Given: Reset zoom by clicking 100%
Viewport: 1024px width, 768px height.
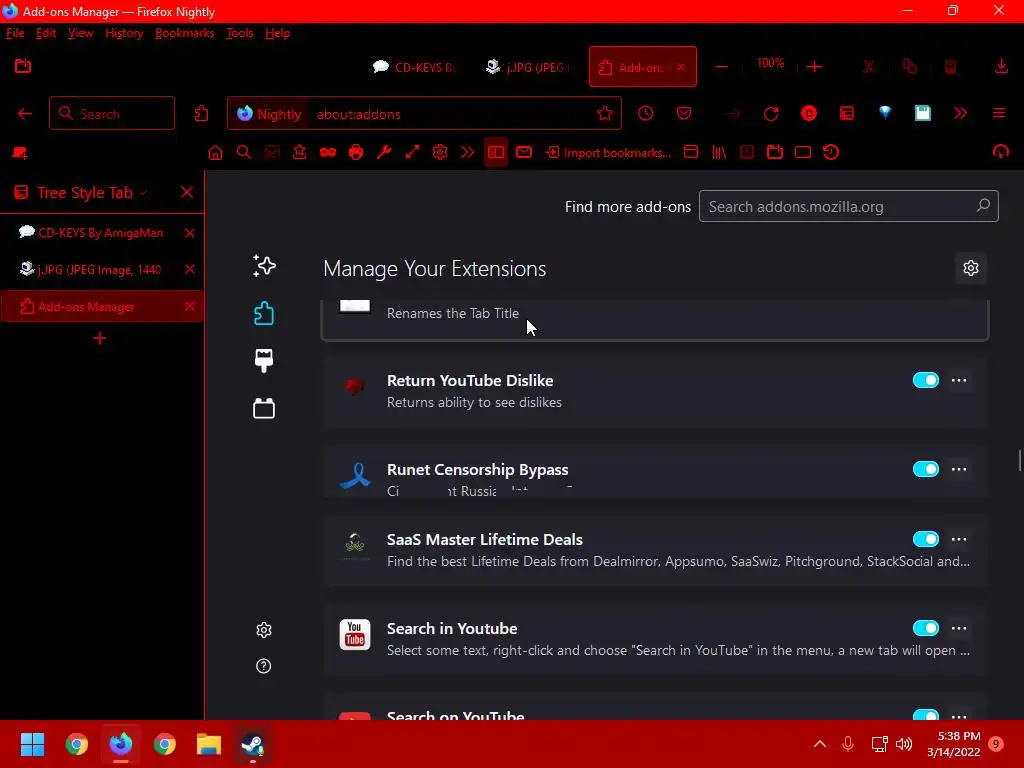Looking at the screenshot, I should pos(770,63).
